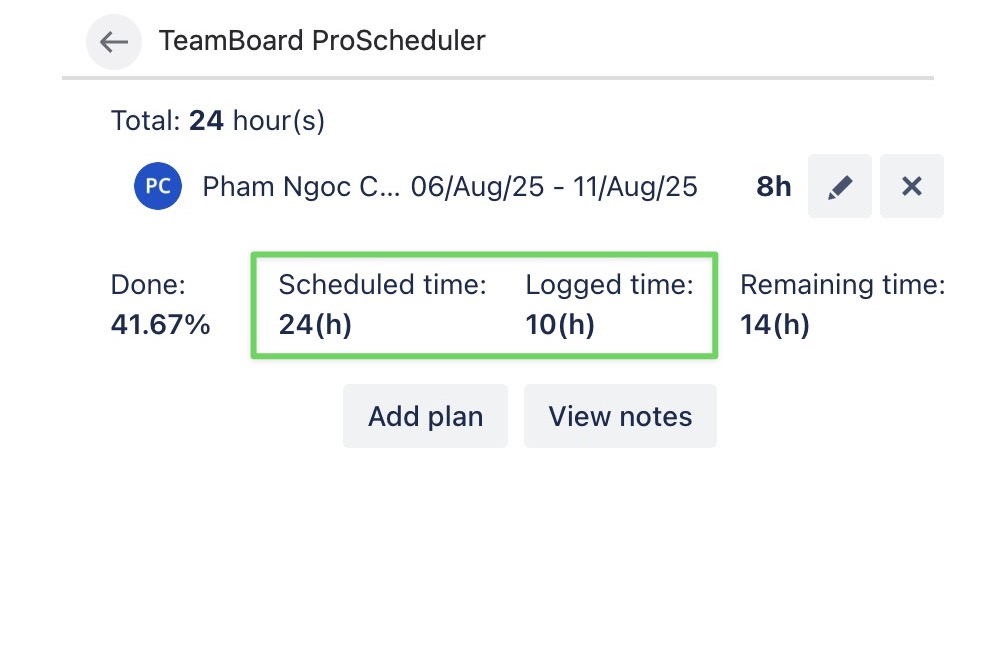Select the delete icon beside the edit pencil
Screen dimensions: 994x672
tap(911, 186)
